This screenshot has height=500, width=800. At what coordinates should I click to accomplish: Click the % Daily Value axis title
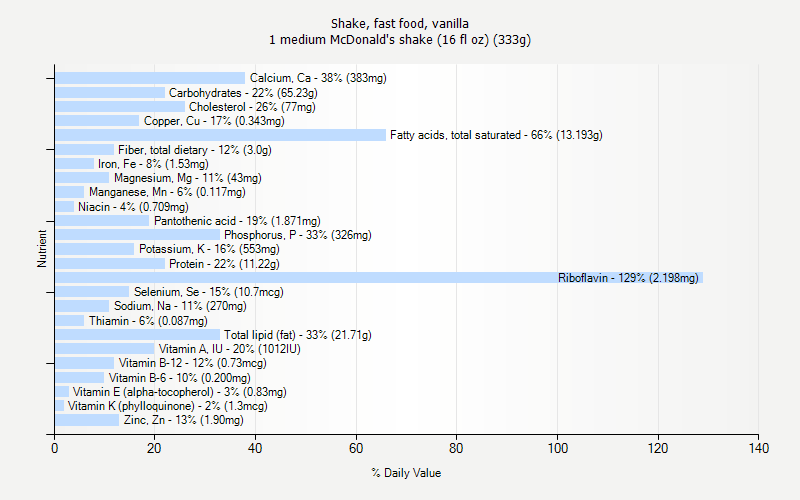(406, 473)
